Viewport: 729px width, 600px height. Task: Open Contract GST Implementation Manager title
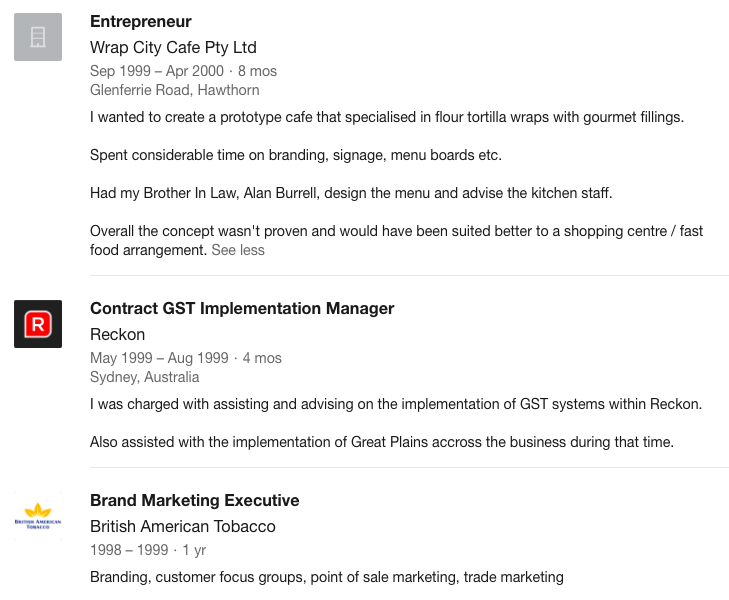point(242,309)
